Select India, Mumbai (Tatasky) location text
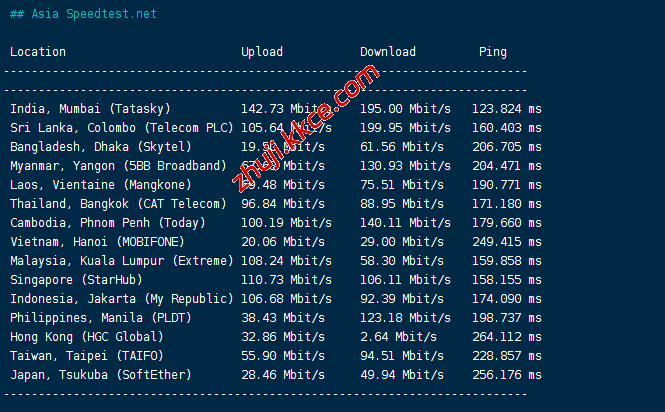This screenshot has width=665, height=412. tap(90, 109)
